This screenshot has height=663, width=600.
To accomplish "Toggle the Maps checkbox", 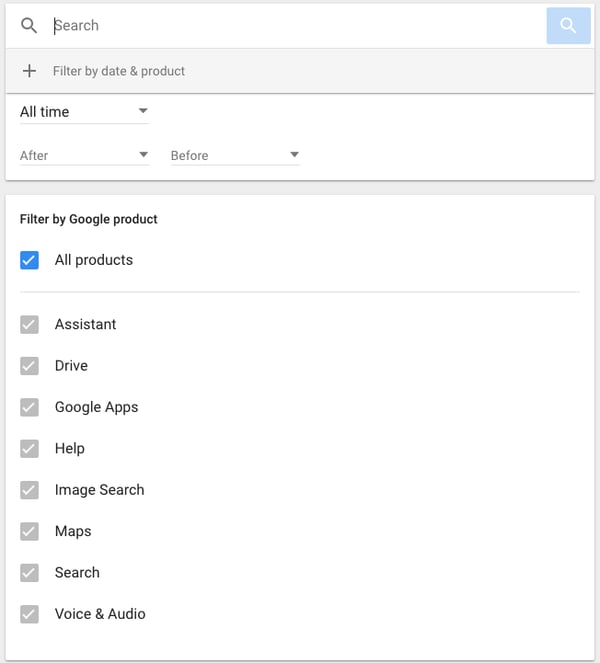I will [30, 531].
